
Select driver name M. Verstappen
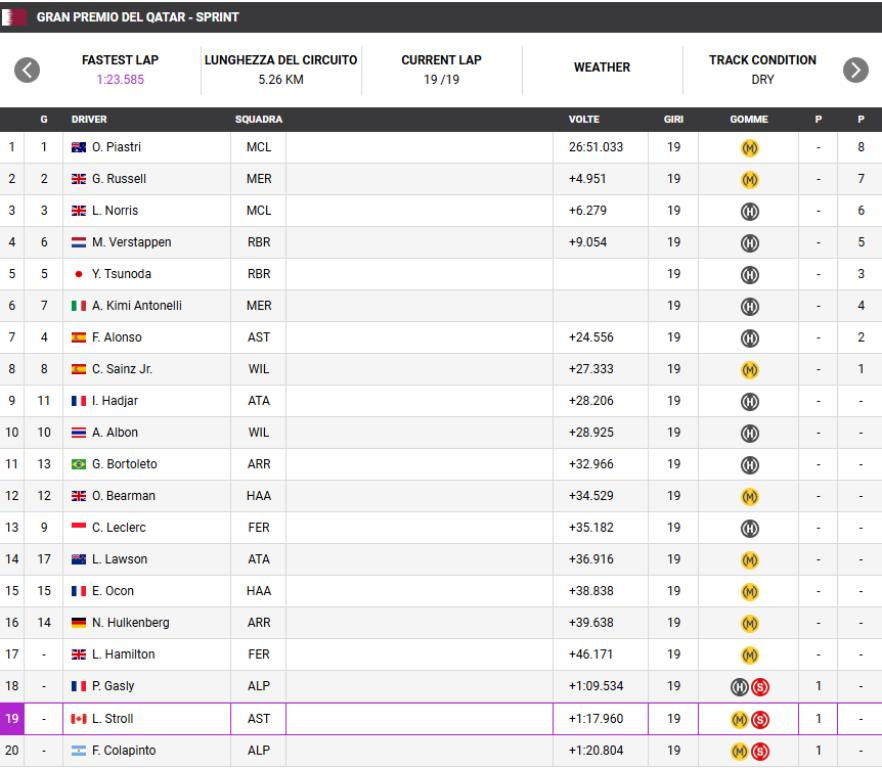click(x=132, y=242)
